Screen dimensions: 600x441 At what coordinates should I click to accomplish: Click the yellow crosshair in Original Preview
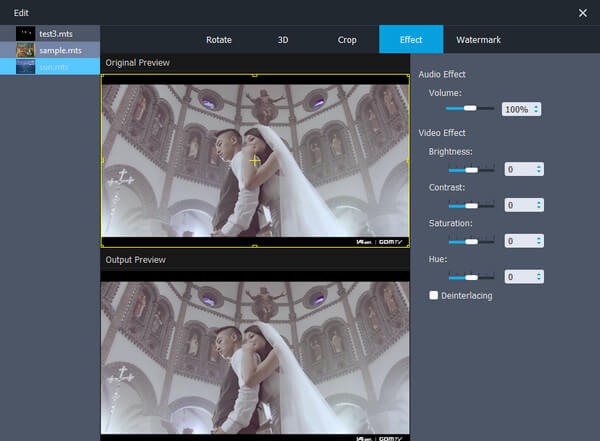click(254, 161)
